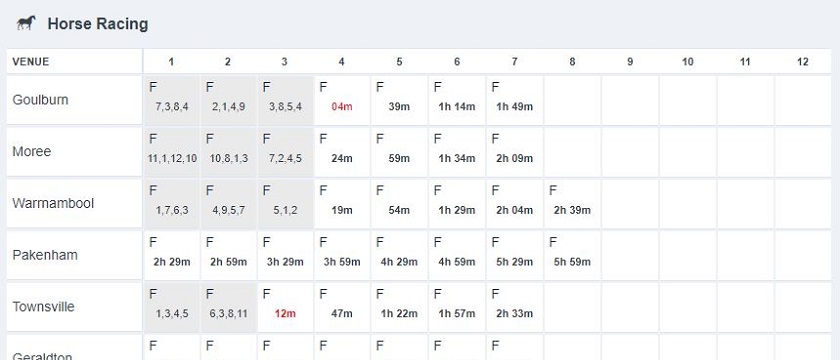Open Goulburn race 5 starting in 39m
This screenshot has width=840, height=360.
(399, 100)
